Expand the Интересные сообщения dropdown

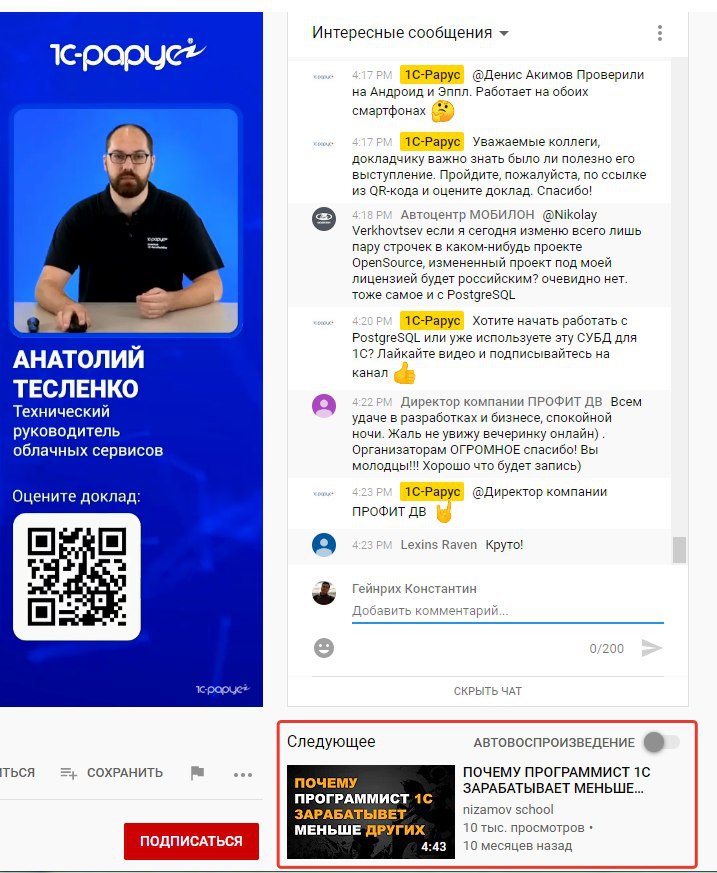[410, 33]
